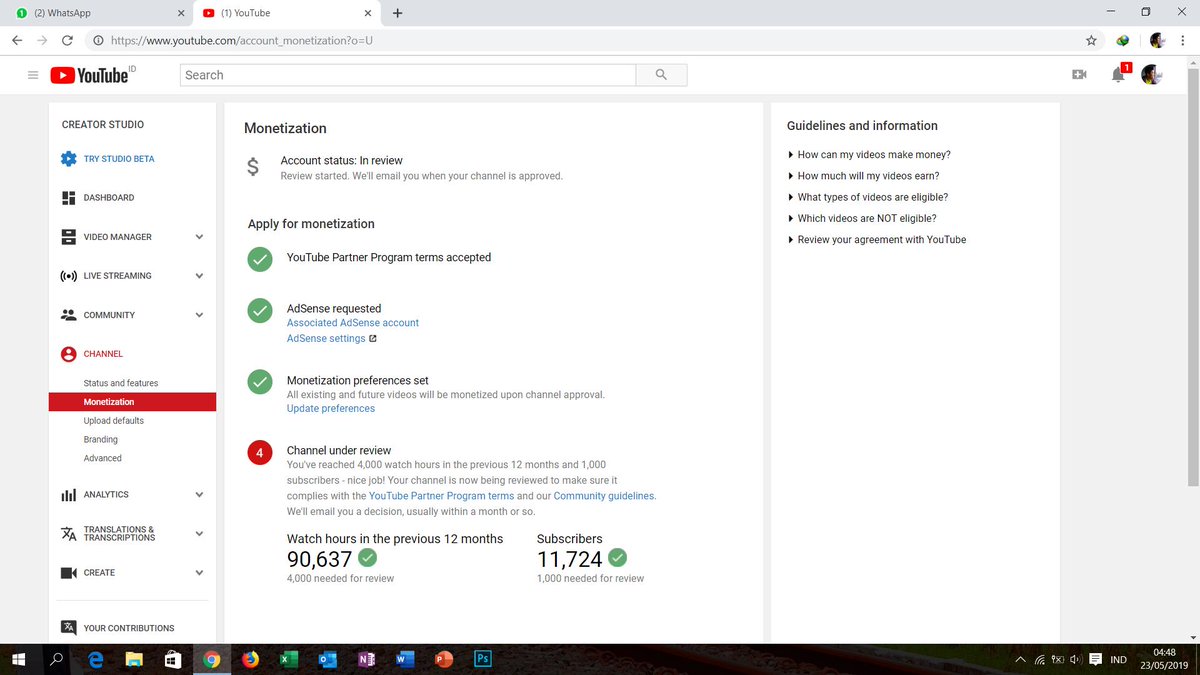The width and height of the screenshot is (1200, 675).
Task: Open Advanced in the Channel menu
Action: tap(103, 458)
